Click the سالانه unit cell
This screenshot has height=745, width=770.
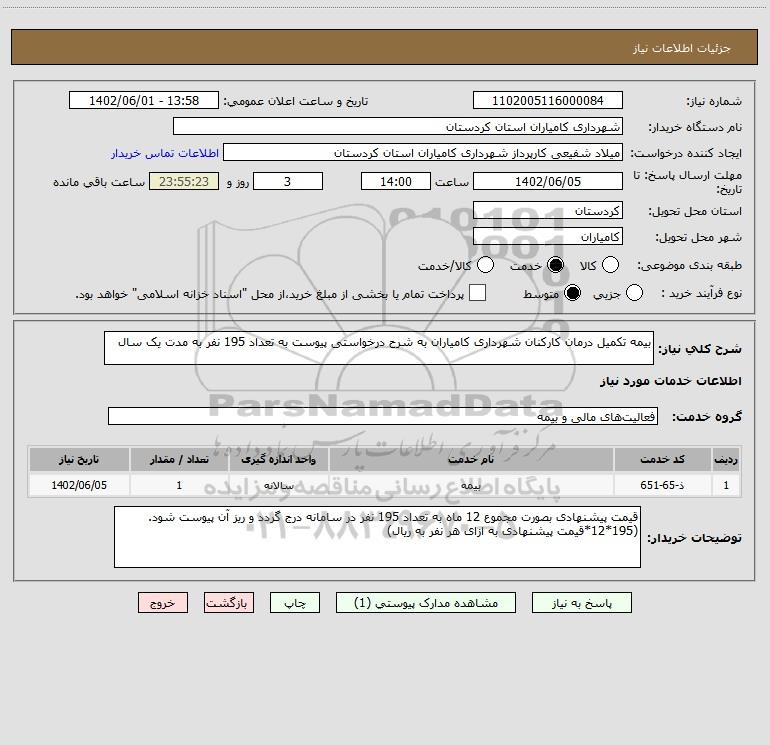(x=278, y=485)
